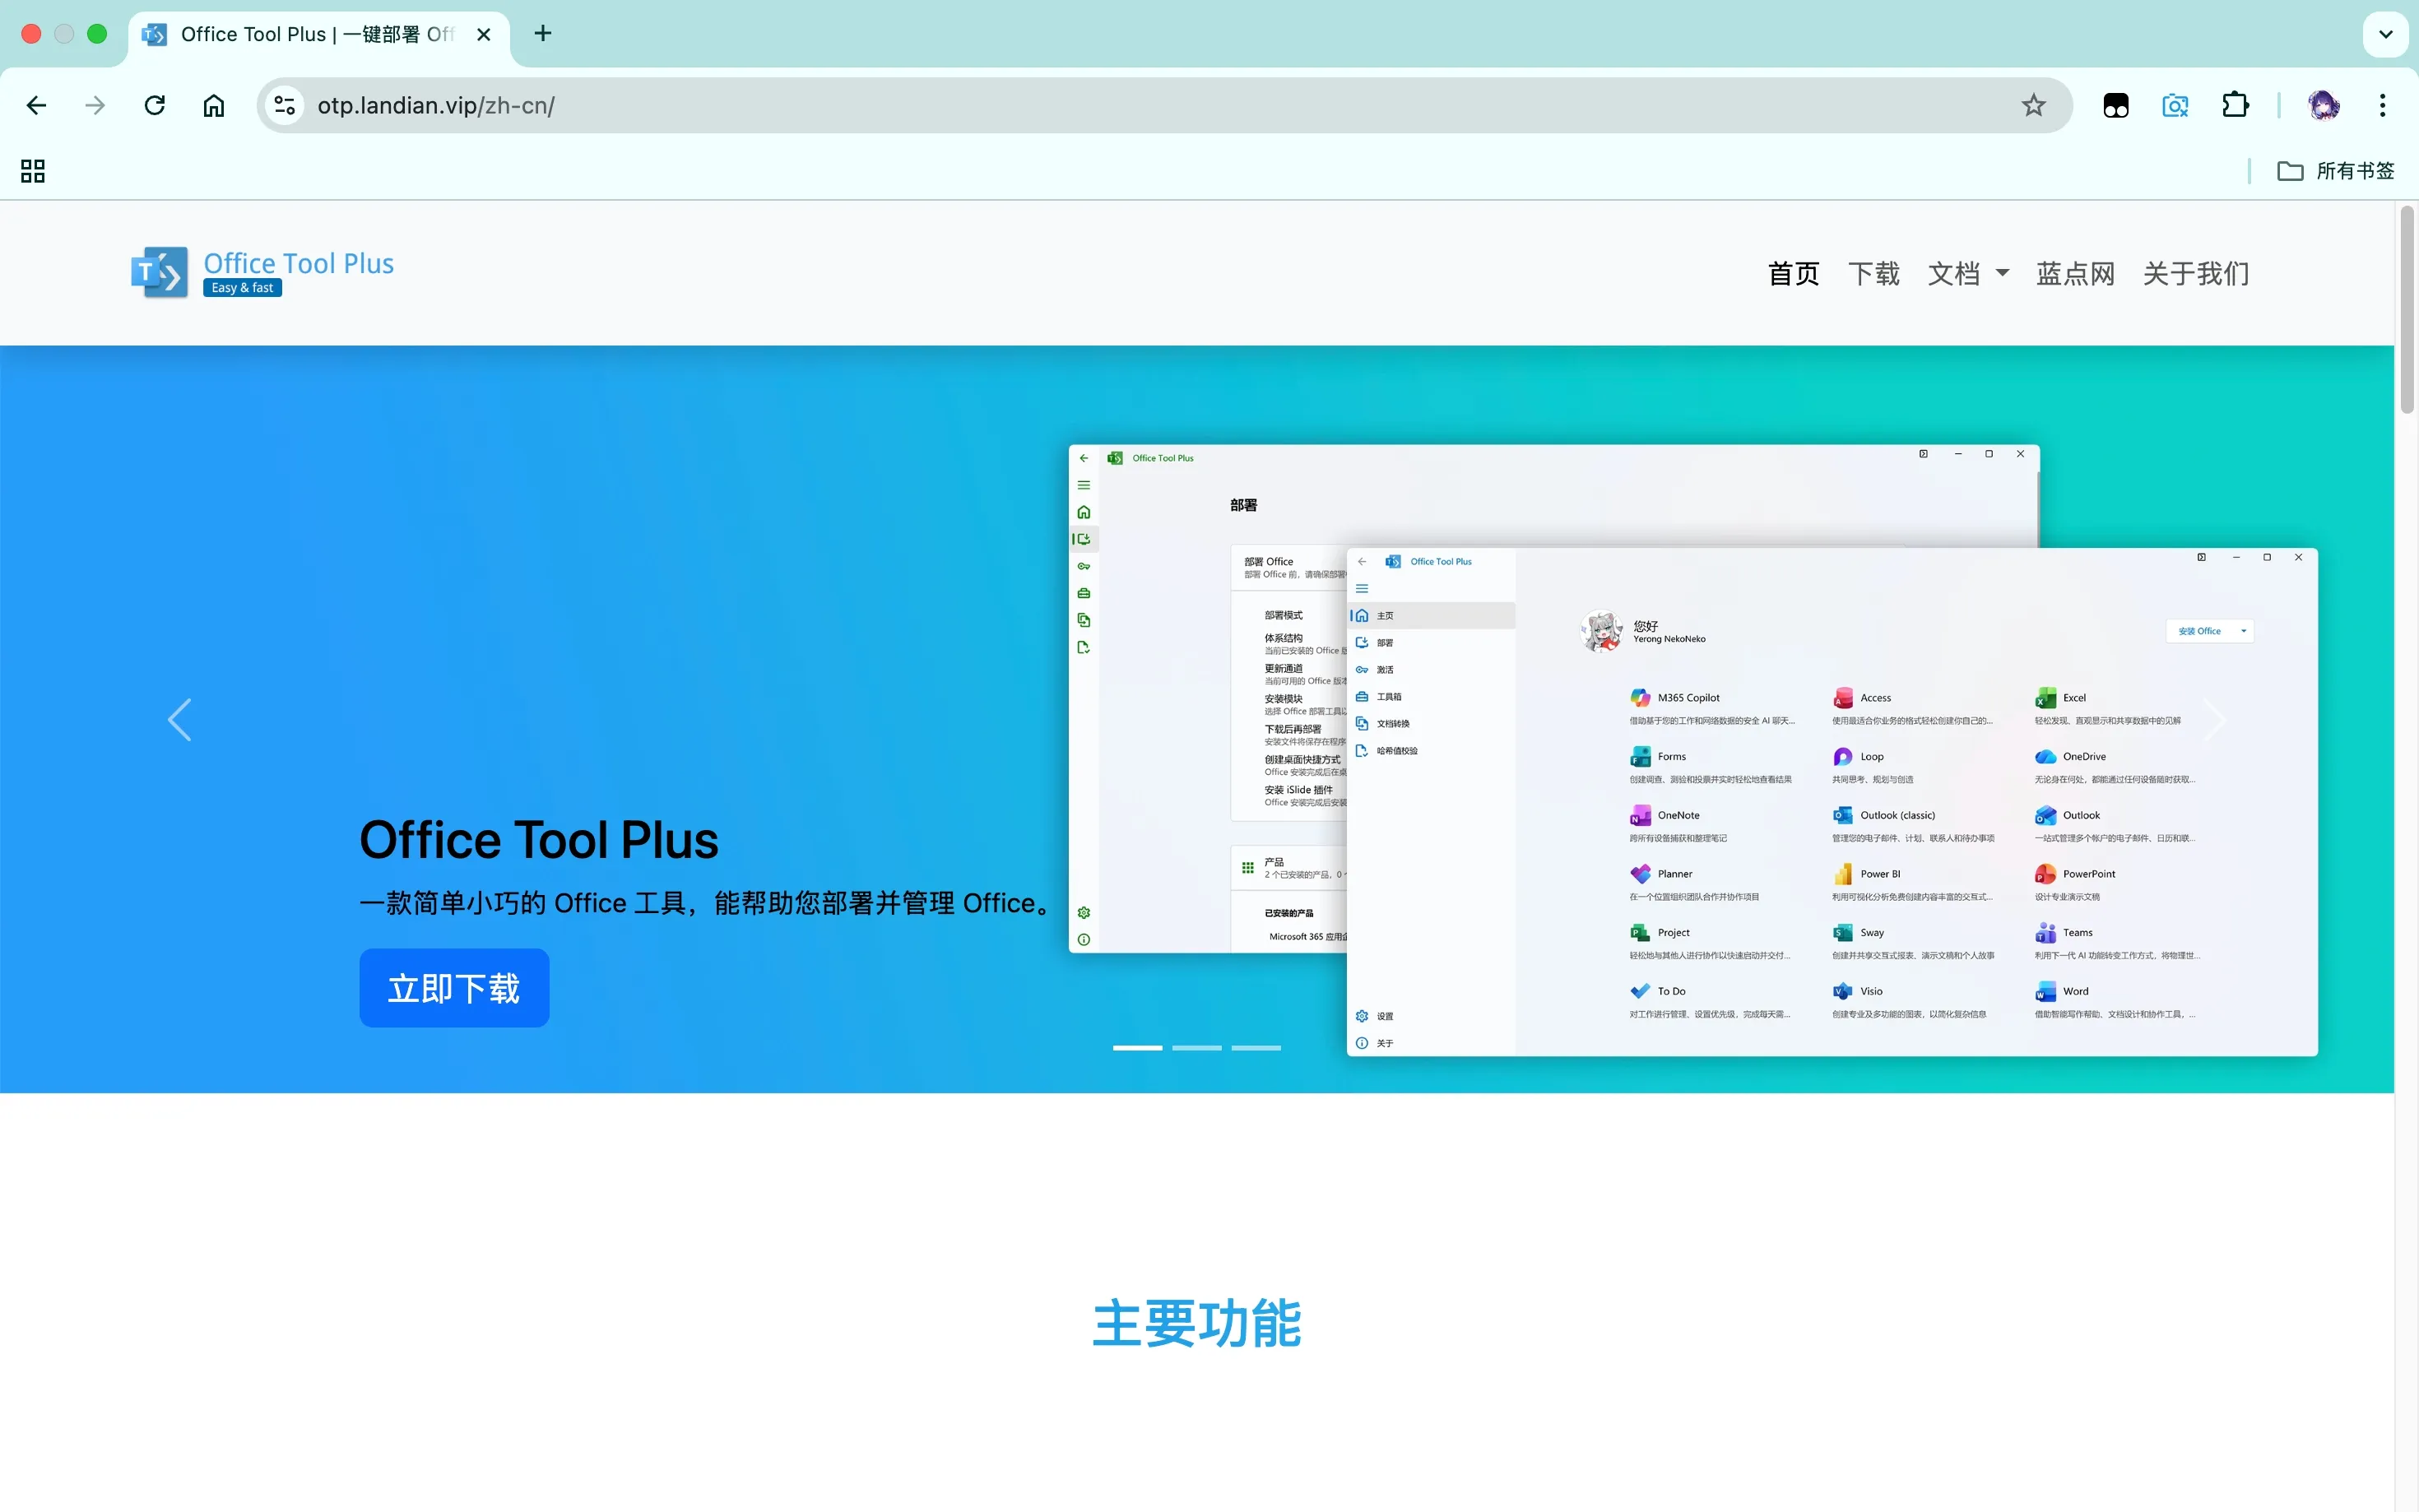Open the apps grid icon in bookmarks bar

pos(33,171)
